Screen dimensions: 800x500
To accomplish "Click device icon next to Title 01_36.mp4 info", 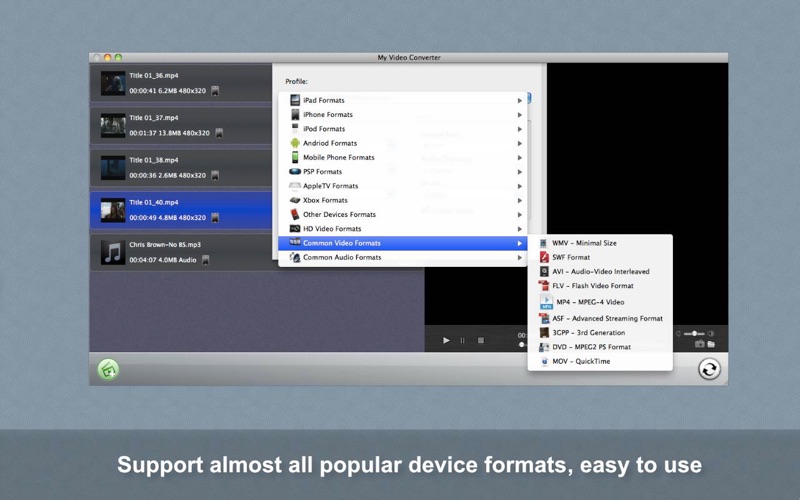I will click(x=215, y=91).
